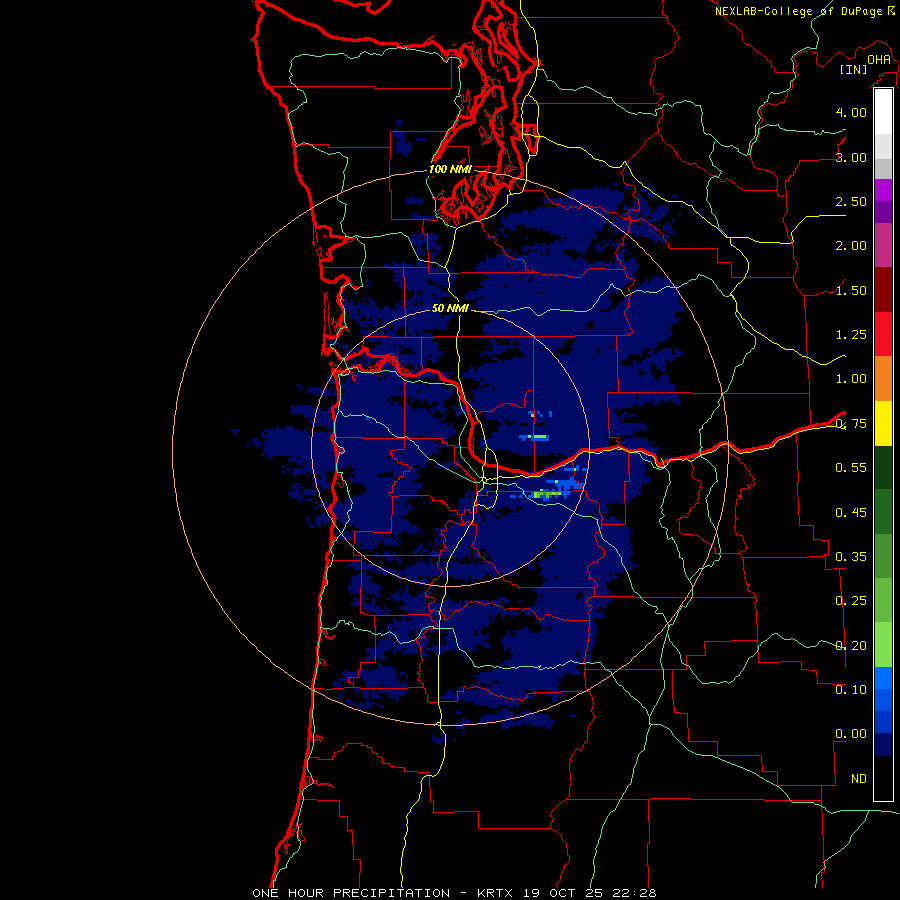Select the 4.00 legend value

[851, 112]
